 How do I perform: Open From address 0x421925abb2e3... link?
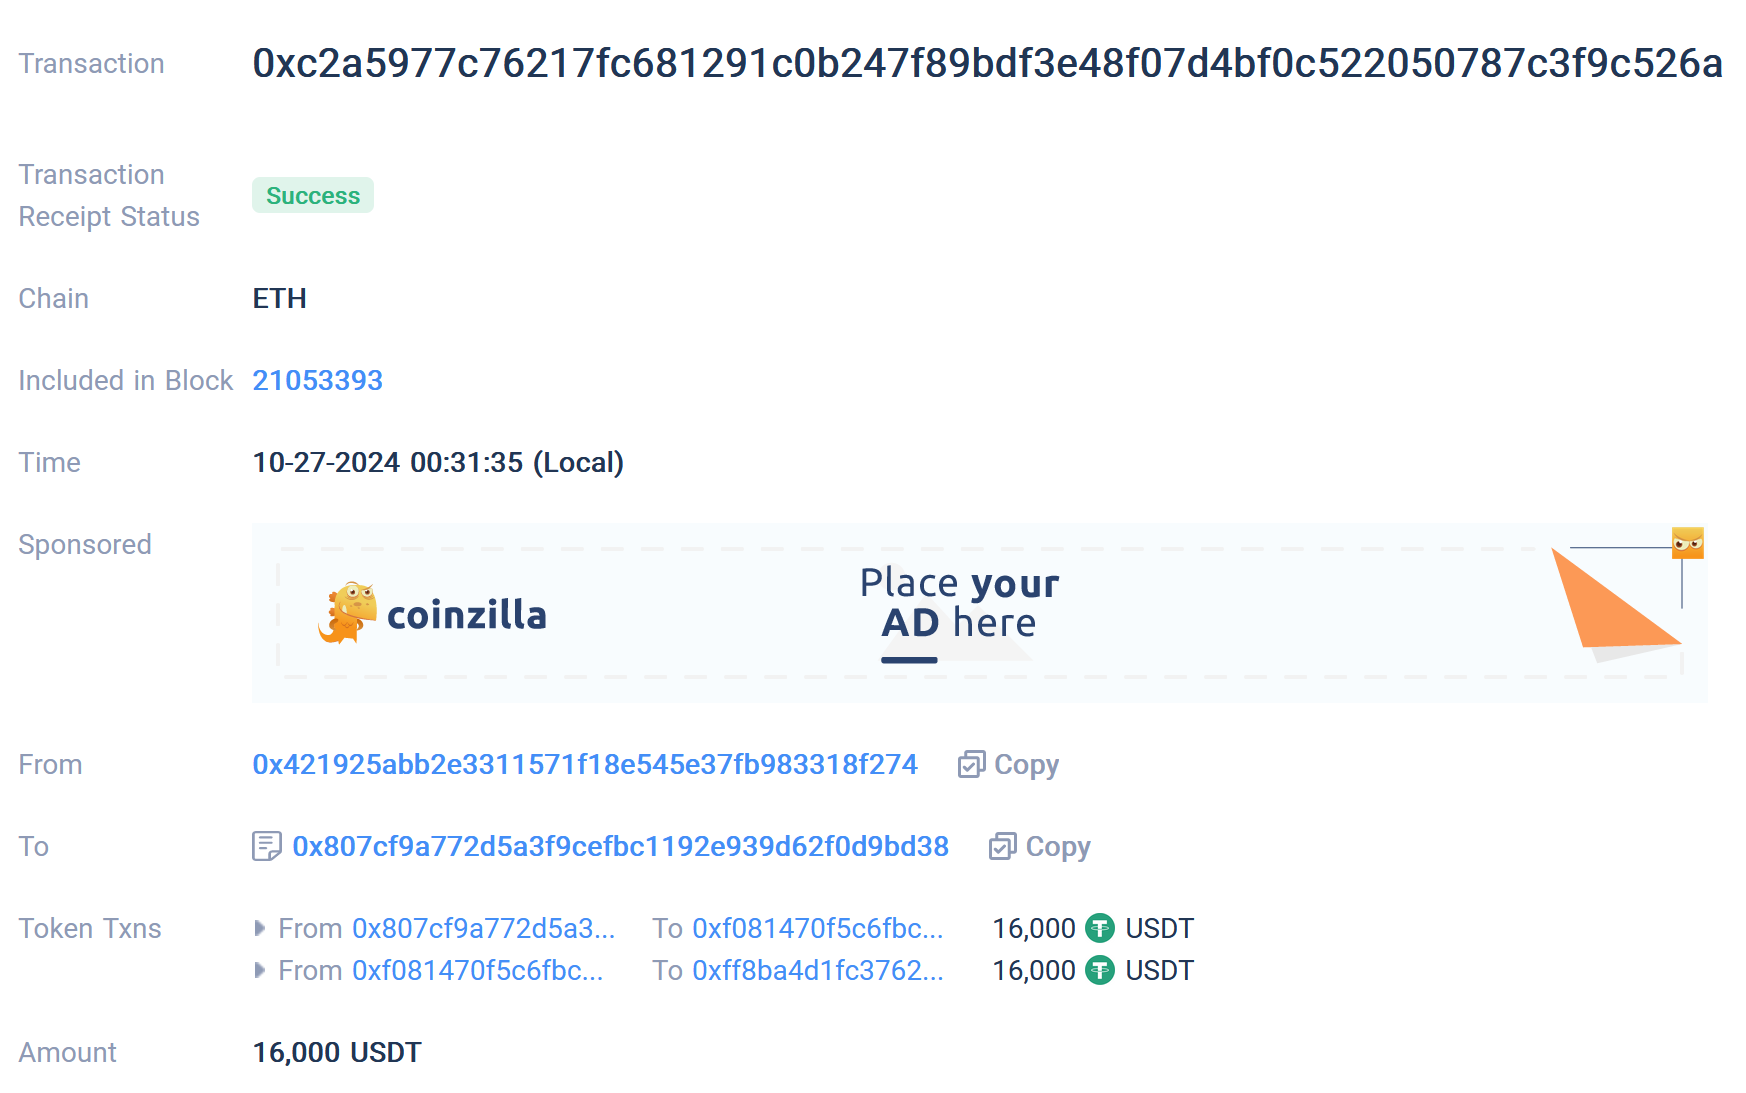tap(584, 765)
